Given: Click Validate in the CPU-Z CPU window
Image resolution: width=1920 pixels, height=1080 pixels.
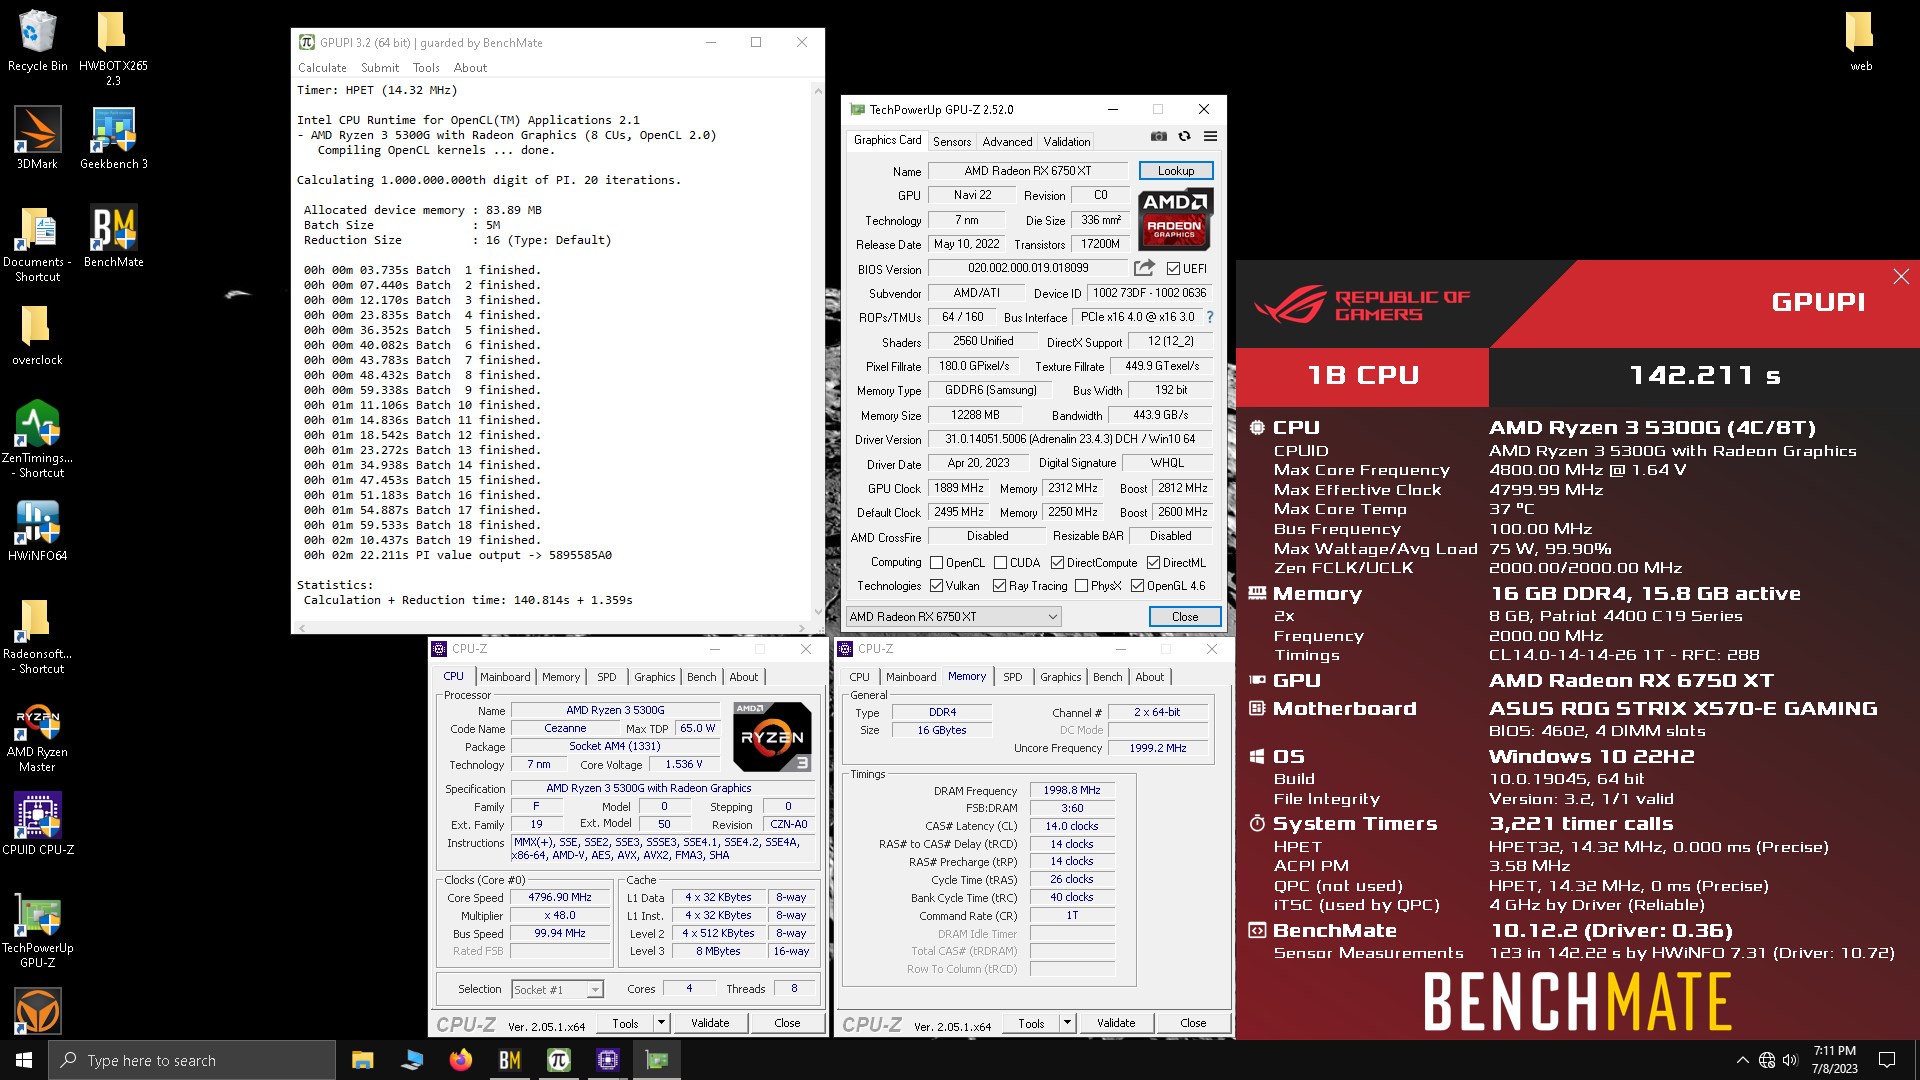Looking at the screenshot, I should tap(710, 1023).
